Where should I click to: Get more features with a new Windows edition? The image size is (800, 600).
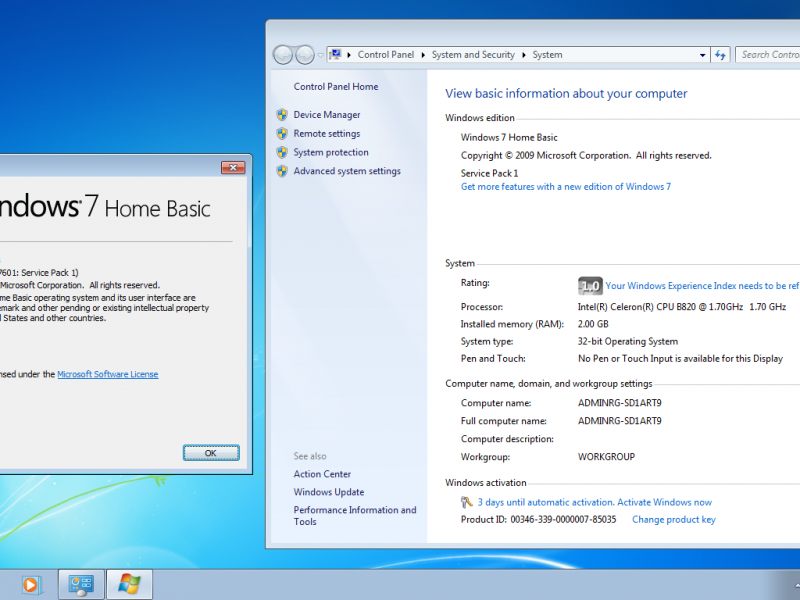pyautogui.click(x=566, y=187)
